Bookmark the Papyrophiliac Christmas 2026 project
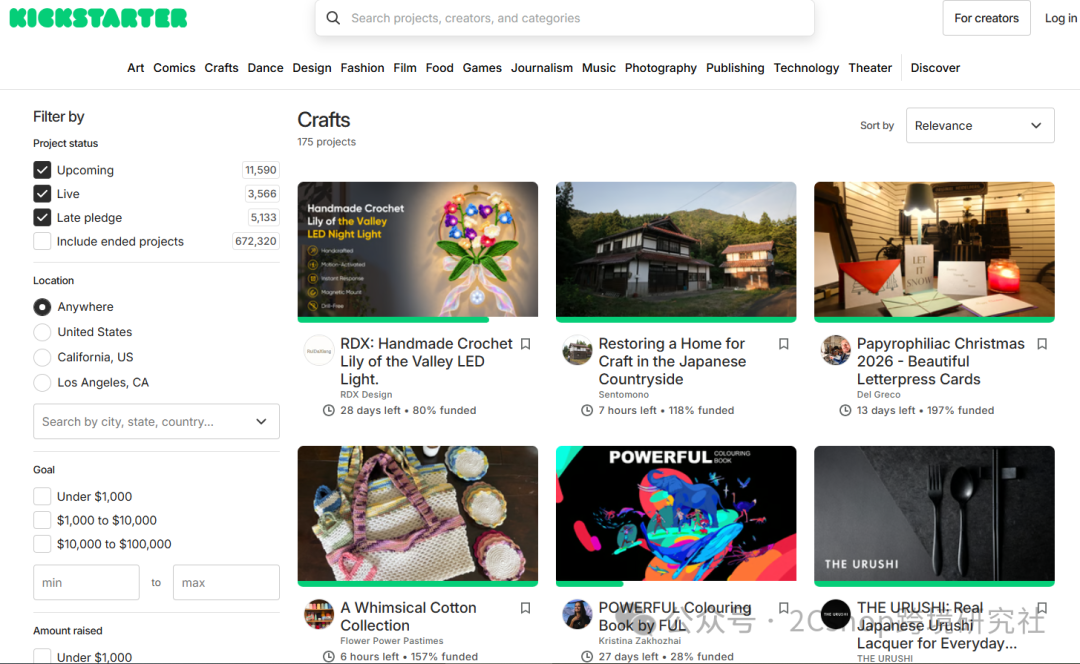The image size is (1080, 664). 1042,344
